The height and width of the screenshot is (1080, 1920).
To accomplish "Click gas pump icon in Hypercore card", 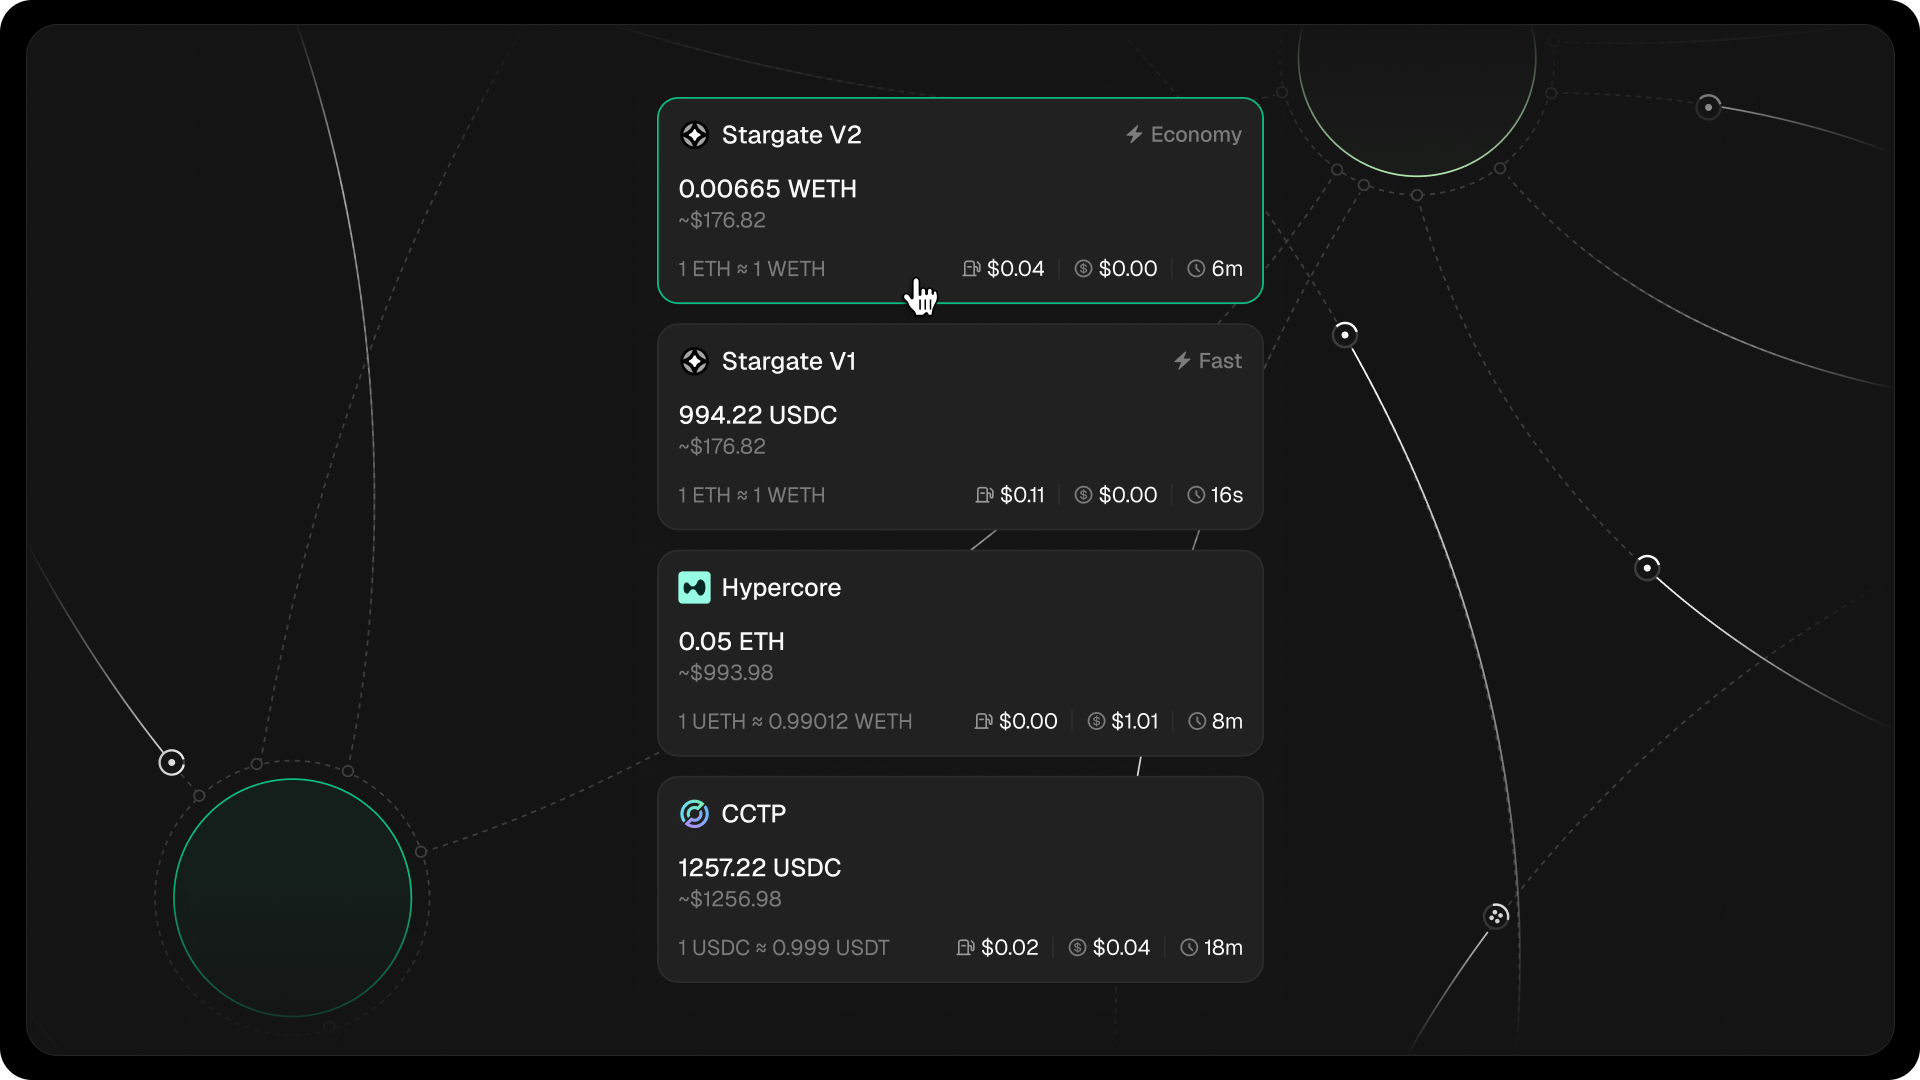I will point(983,721).
